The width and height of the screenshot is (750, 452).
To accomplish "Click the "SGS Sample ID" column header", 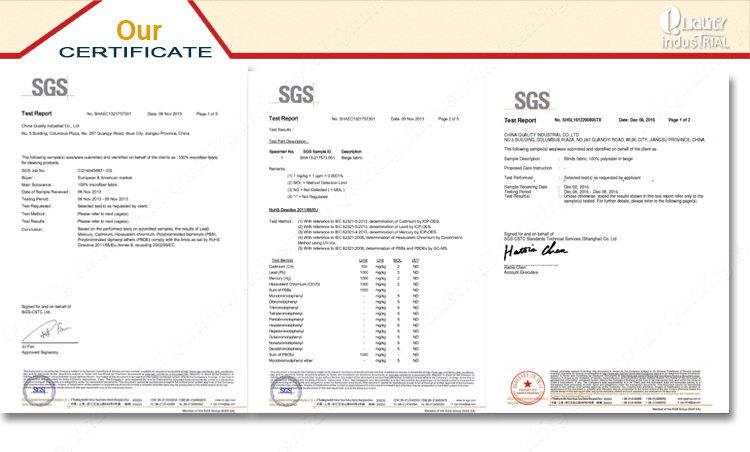I will click(x=317, y=151).
